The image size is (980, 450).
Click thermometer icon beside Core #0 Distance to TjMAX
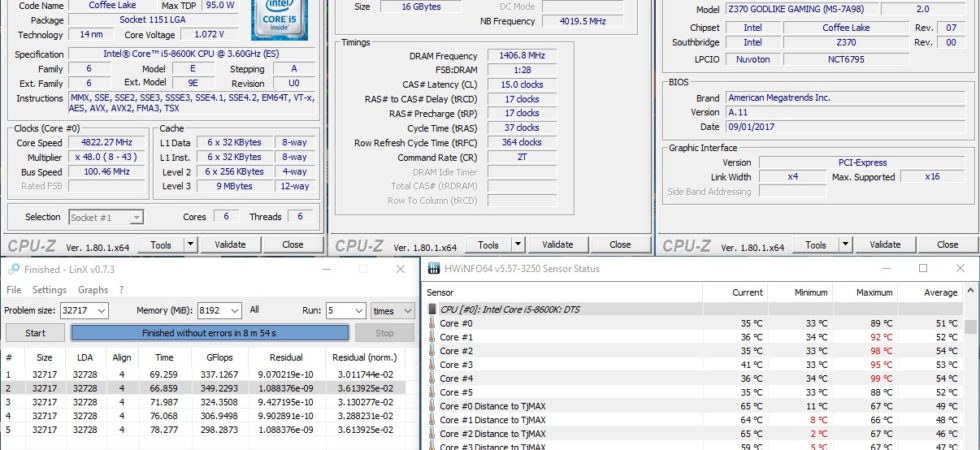click(431, 406)
